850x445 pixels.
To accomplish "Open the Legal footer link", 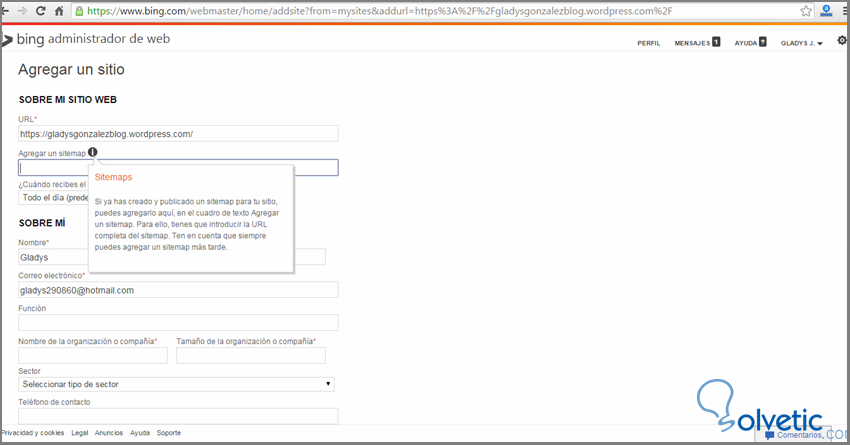I will point(80,433).
